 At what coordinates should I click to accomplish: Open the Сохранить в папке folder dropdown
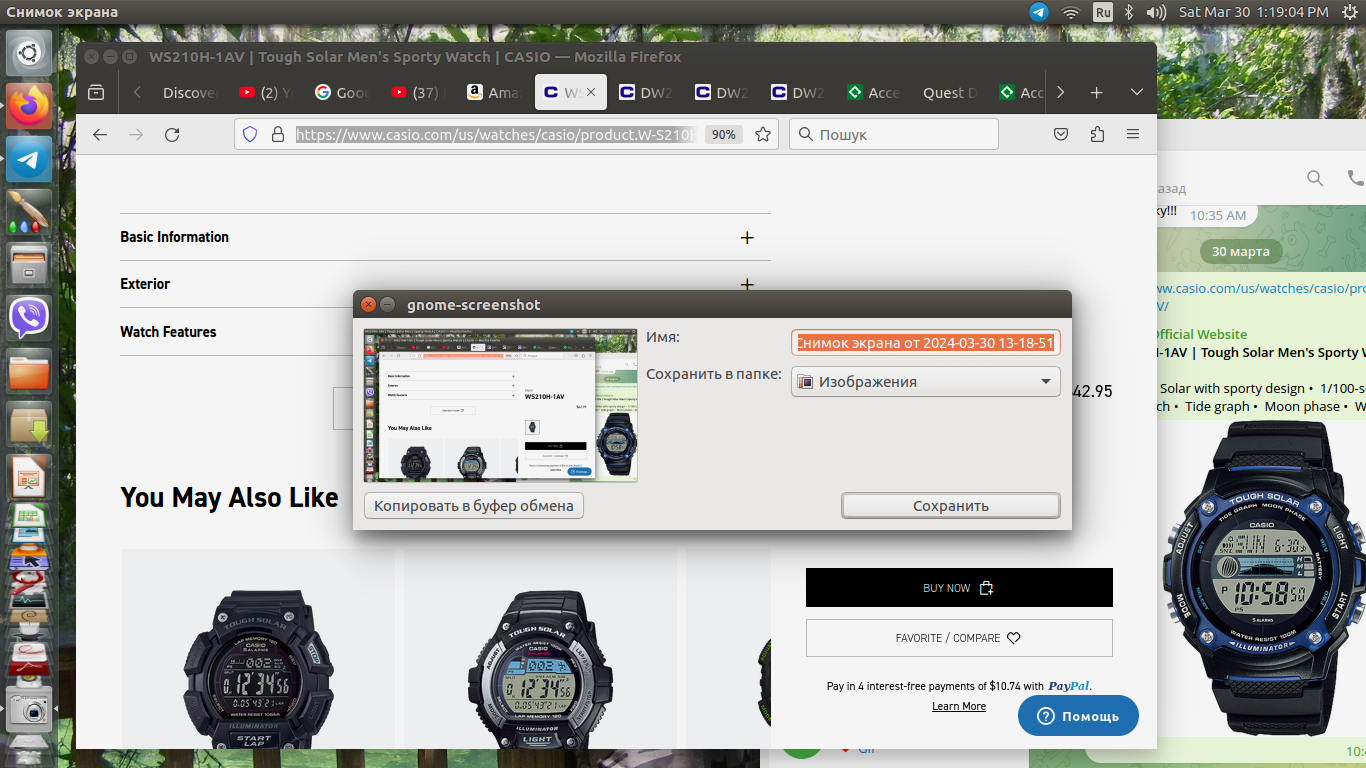tap(926, 381)
